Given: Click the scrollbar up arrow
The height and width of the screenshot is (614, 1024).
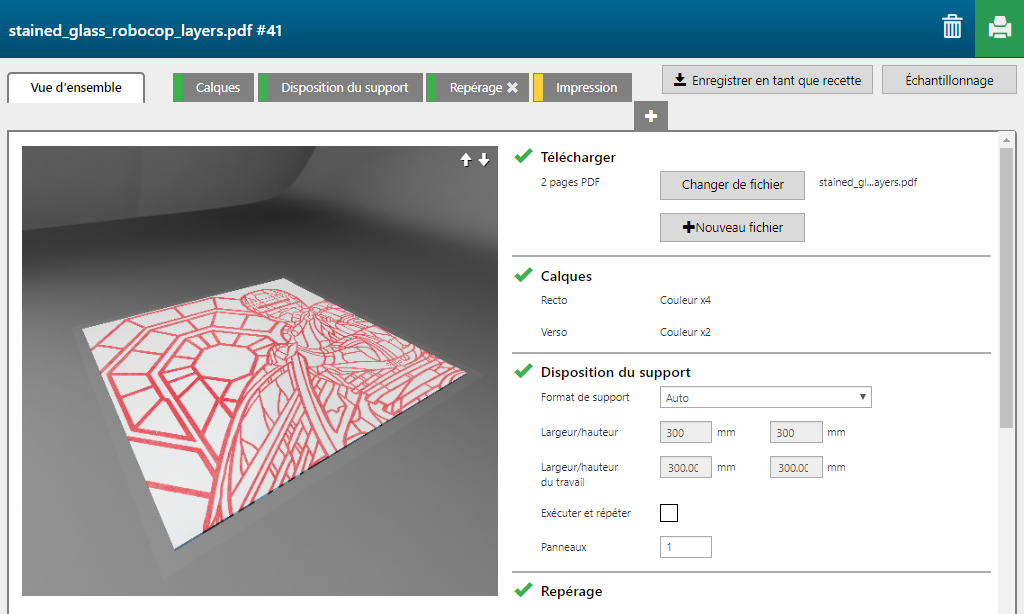Looking at the screenshot, I should click(1006, 140).
